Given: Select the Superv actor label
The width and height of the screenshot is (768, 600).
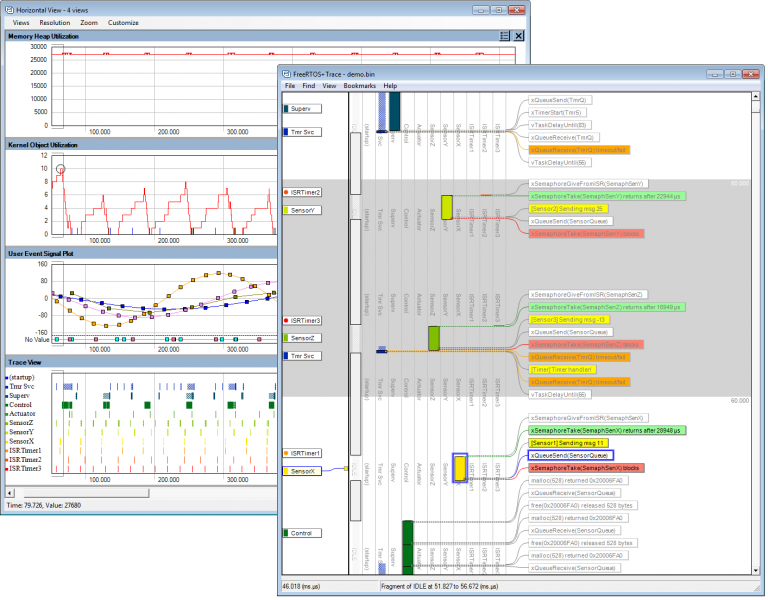Looking at the screenshot, I should tap(302, 109).
